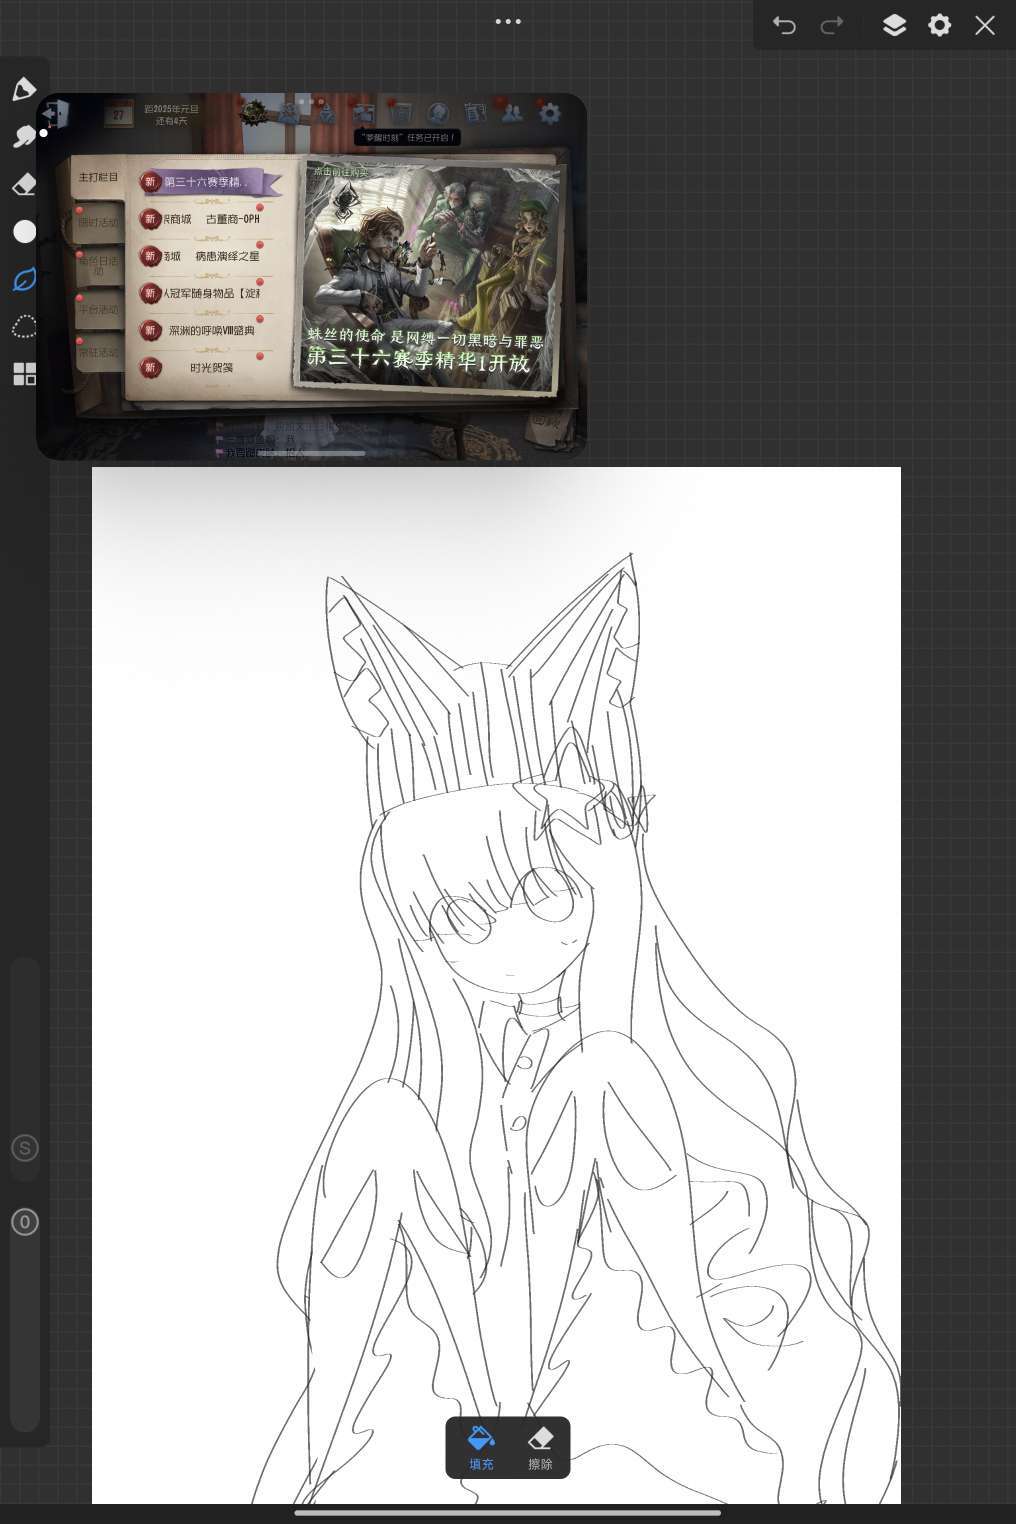
Task: Select the eraser tool in sidebar
Action: point(24,184)
